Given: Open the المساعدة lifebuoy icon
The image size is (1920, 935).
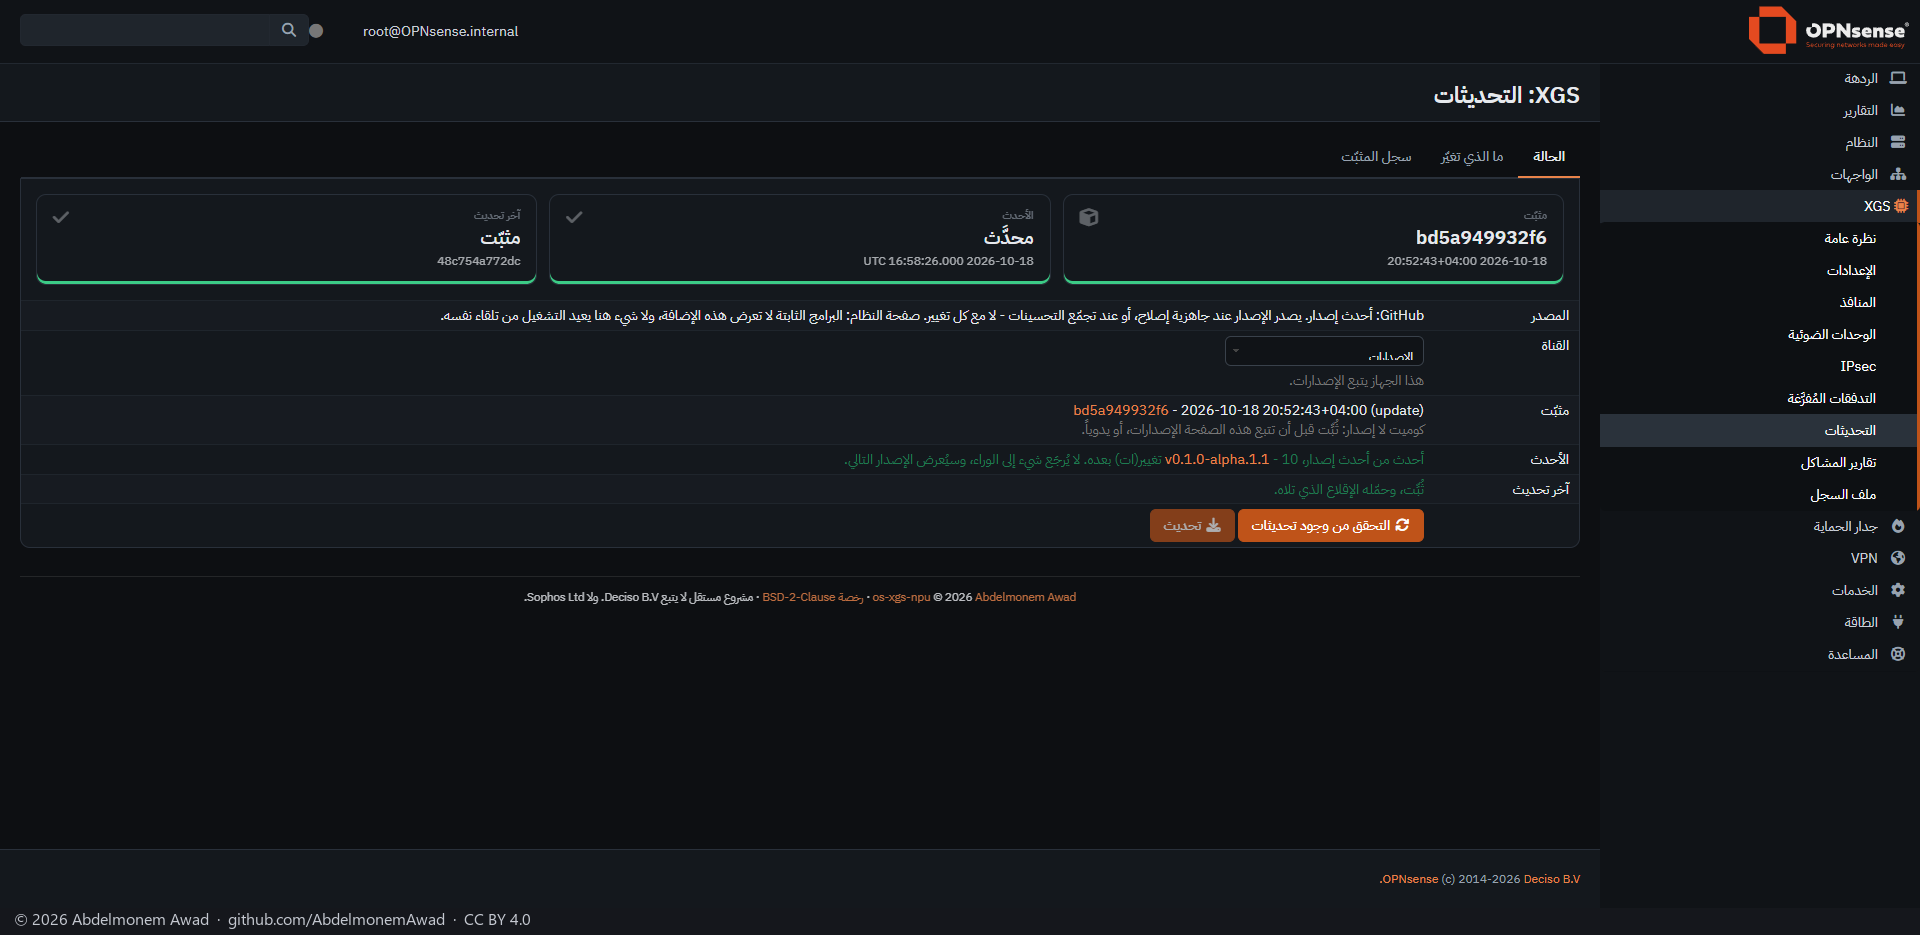Looking at the screenshot, I should coord(1898,654).
